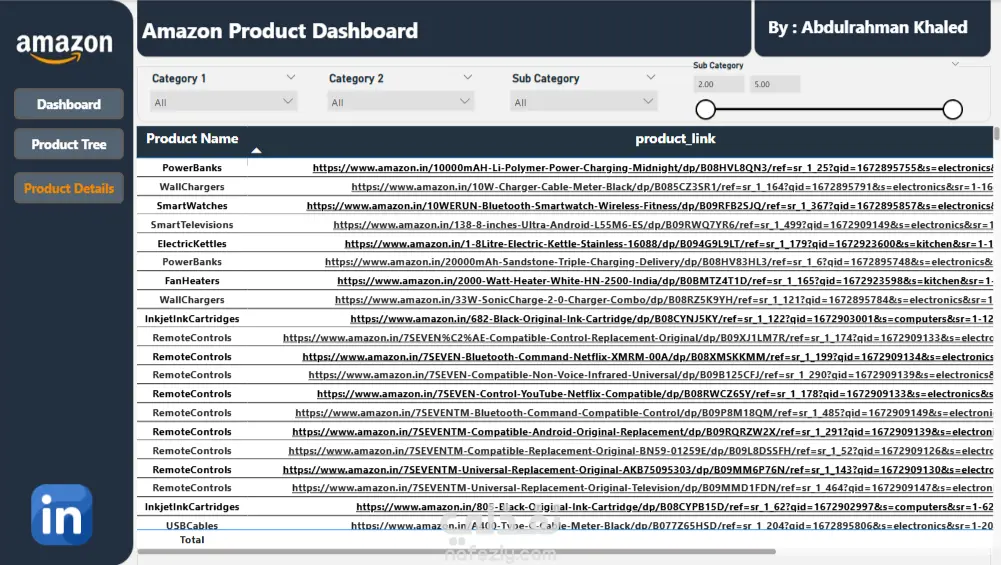The image size is (1001, 565).
Task: Open the 7SEVENTM-Universal-Replacement-Original-Television link
Action: [642, 488]
